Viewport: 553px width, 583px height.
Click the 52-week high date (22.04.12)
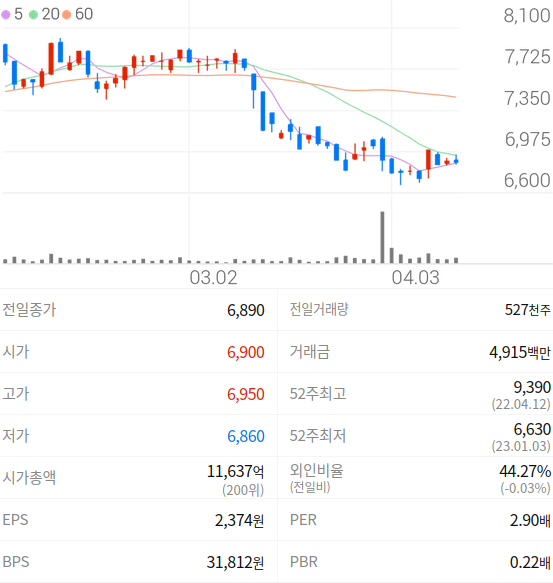coord(521,404)
